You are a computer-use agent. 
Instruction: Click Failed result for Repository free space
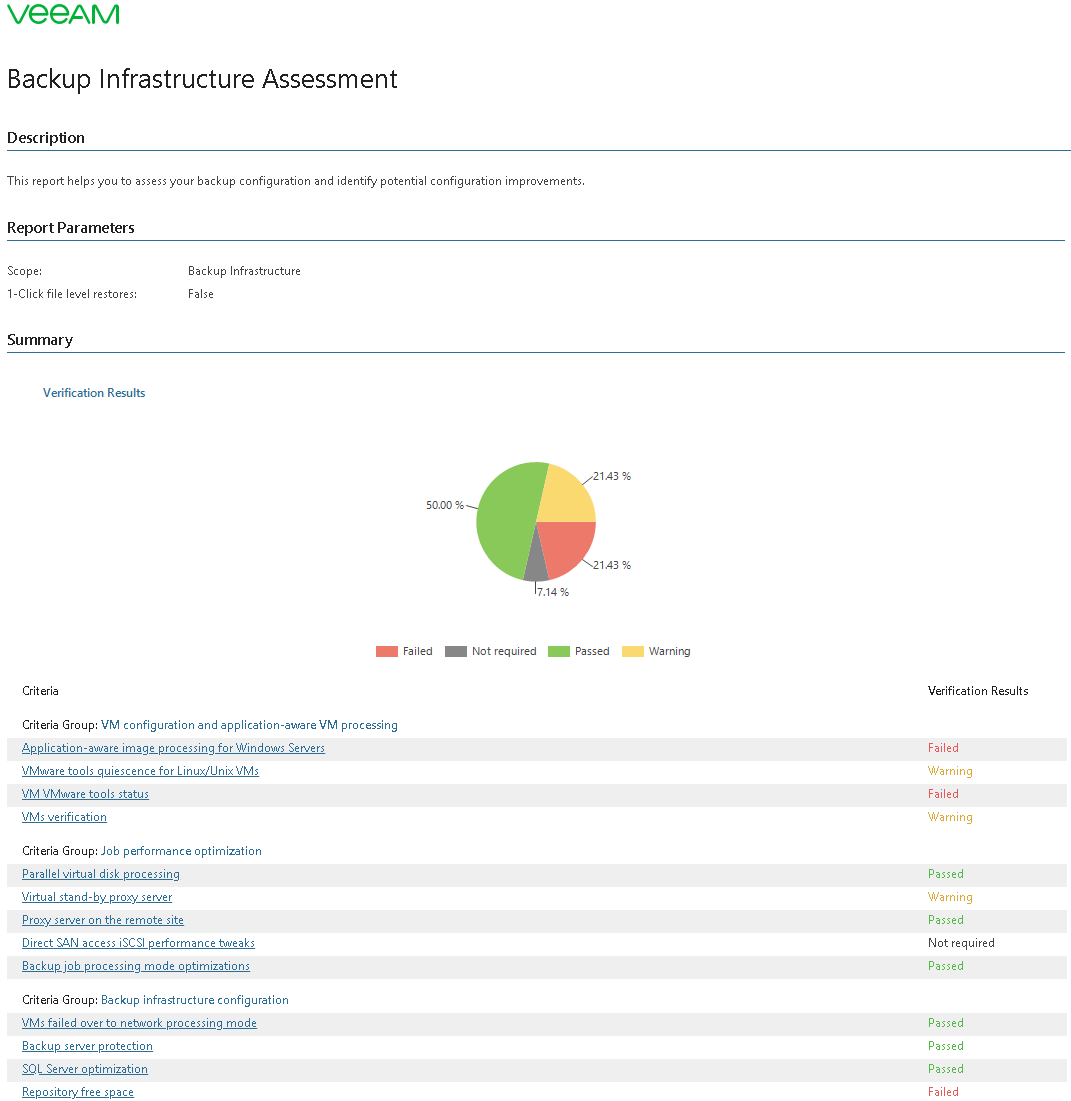click(943, 1093)
